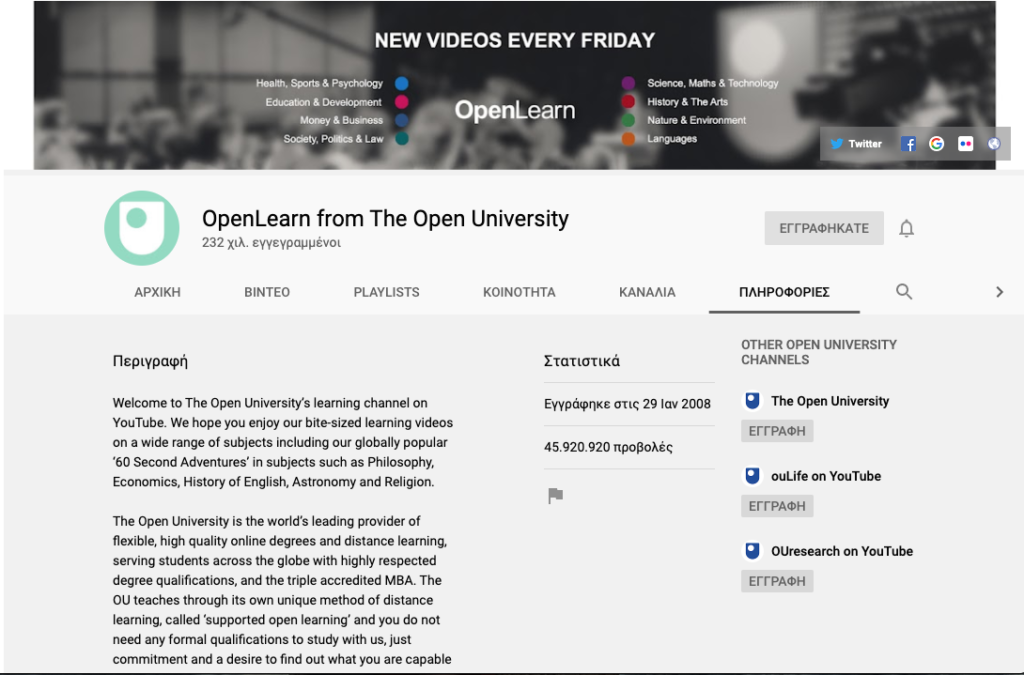Viewport: 1024px width, 675px height.
Task: Click the orange Languages dot
Action: pyautogui.click(x=628, y=138)
